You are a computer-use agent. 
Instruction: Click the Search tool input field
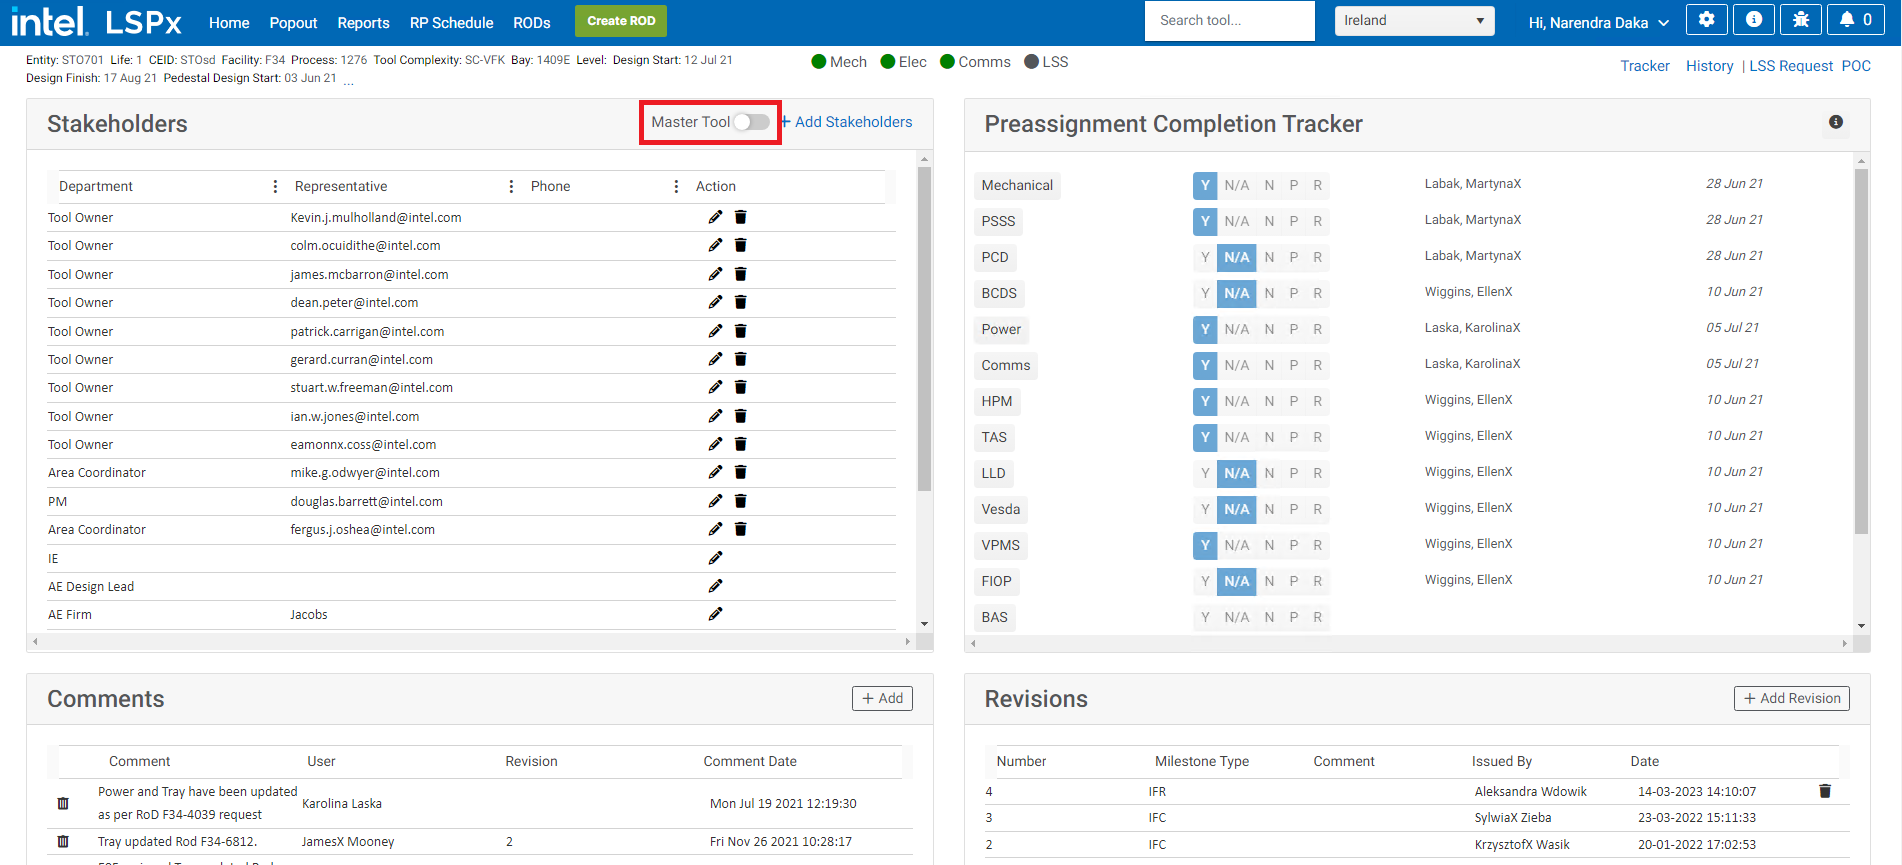(x=1228, y=21)
